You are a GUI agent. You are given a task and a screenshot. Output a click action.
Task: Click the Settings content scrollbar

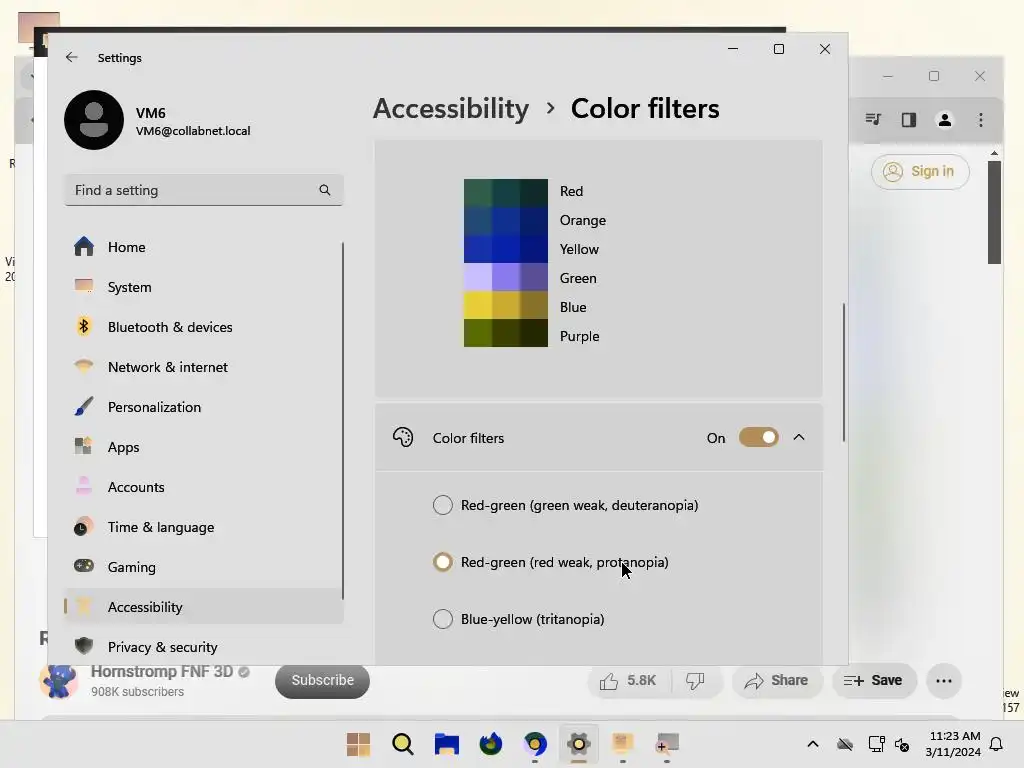[x=843, y=372]
